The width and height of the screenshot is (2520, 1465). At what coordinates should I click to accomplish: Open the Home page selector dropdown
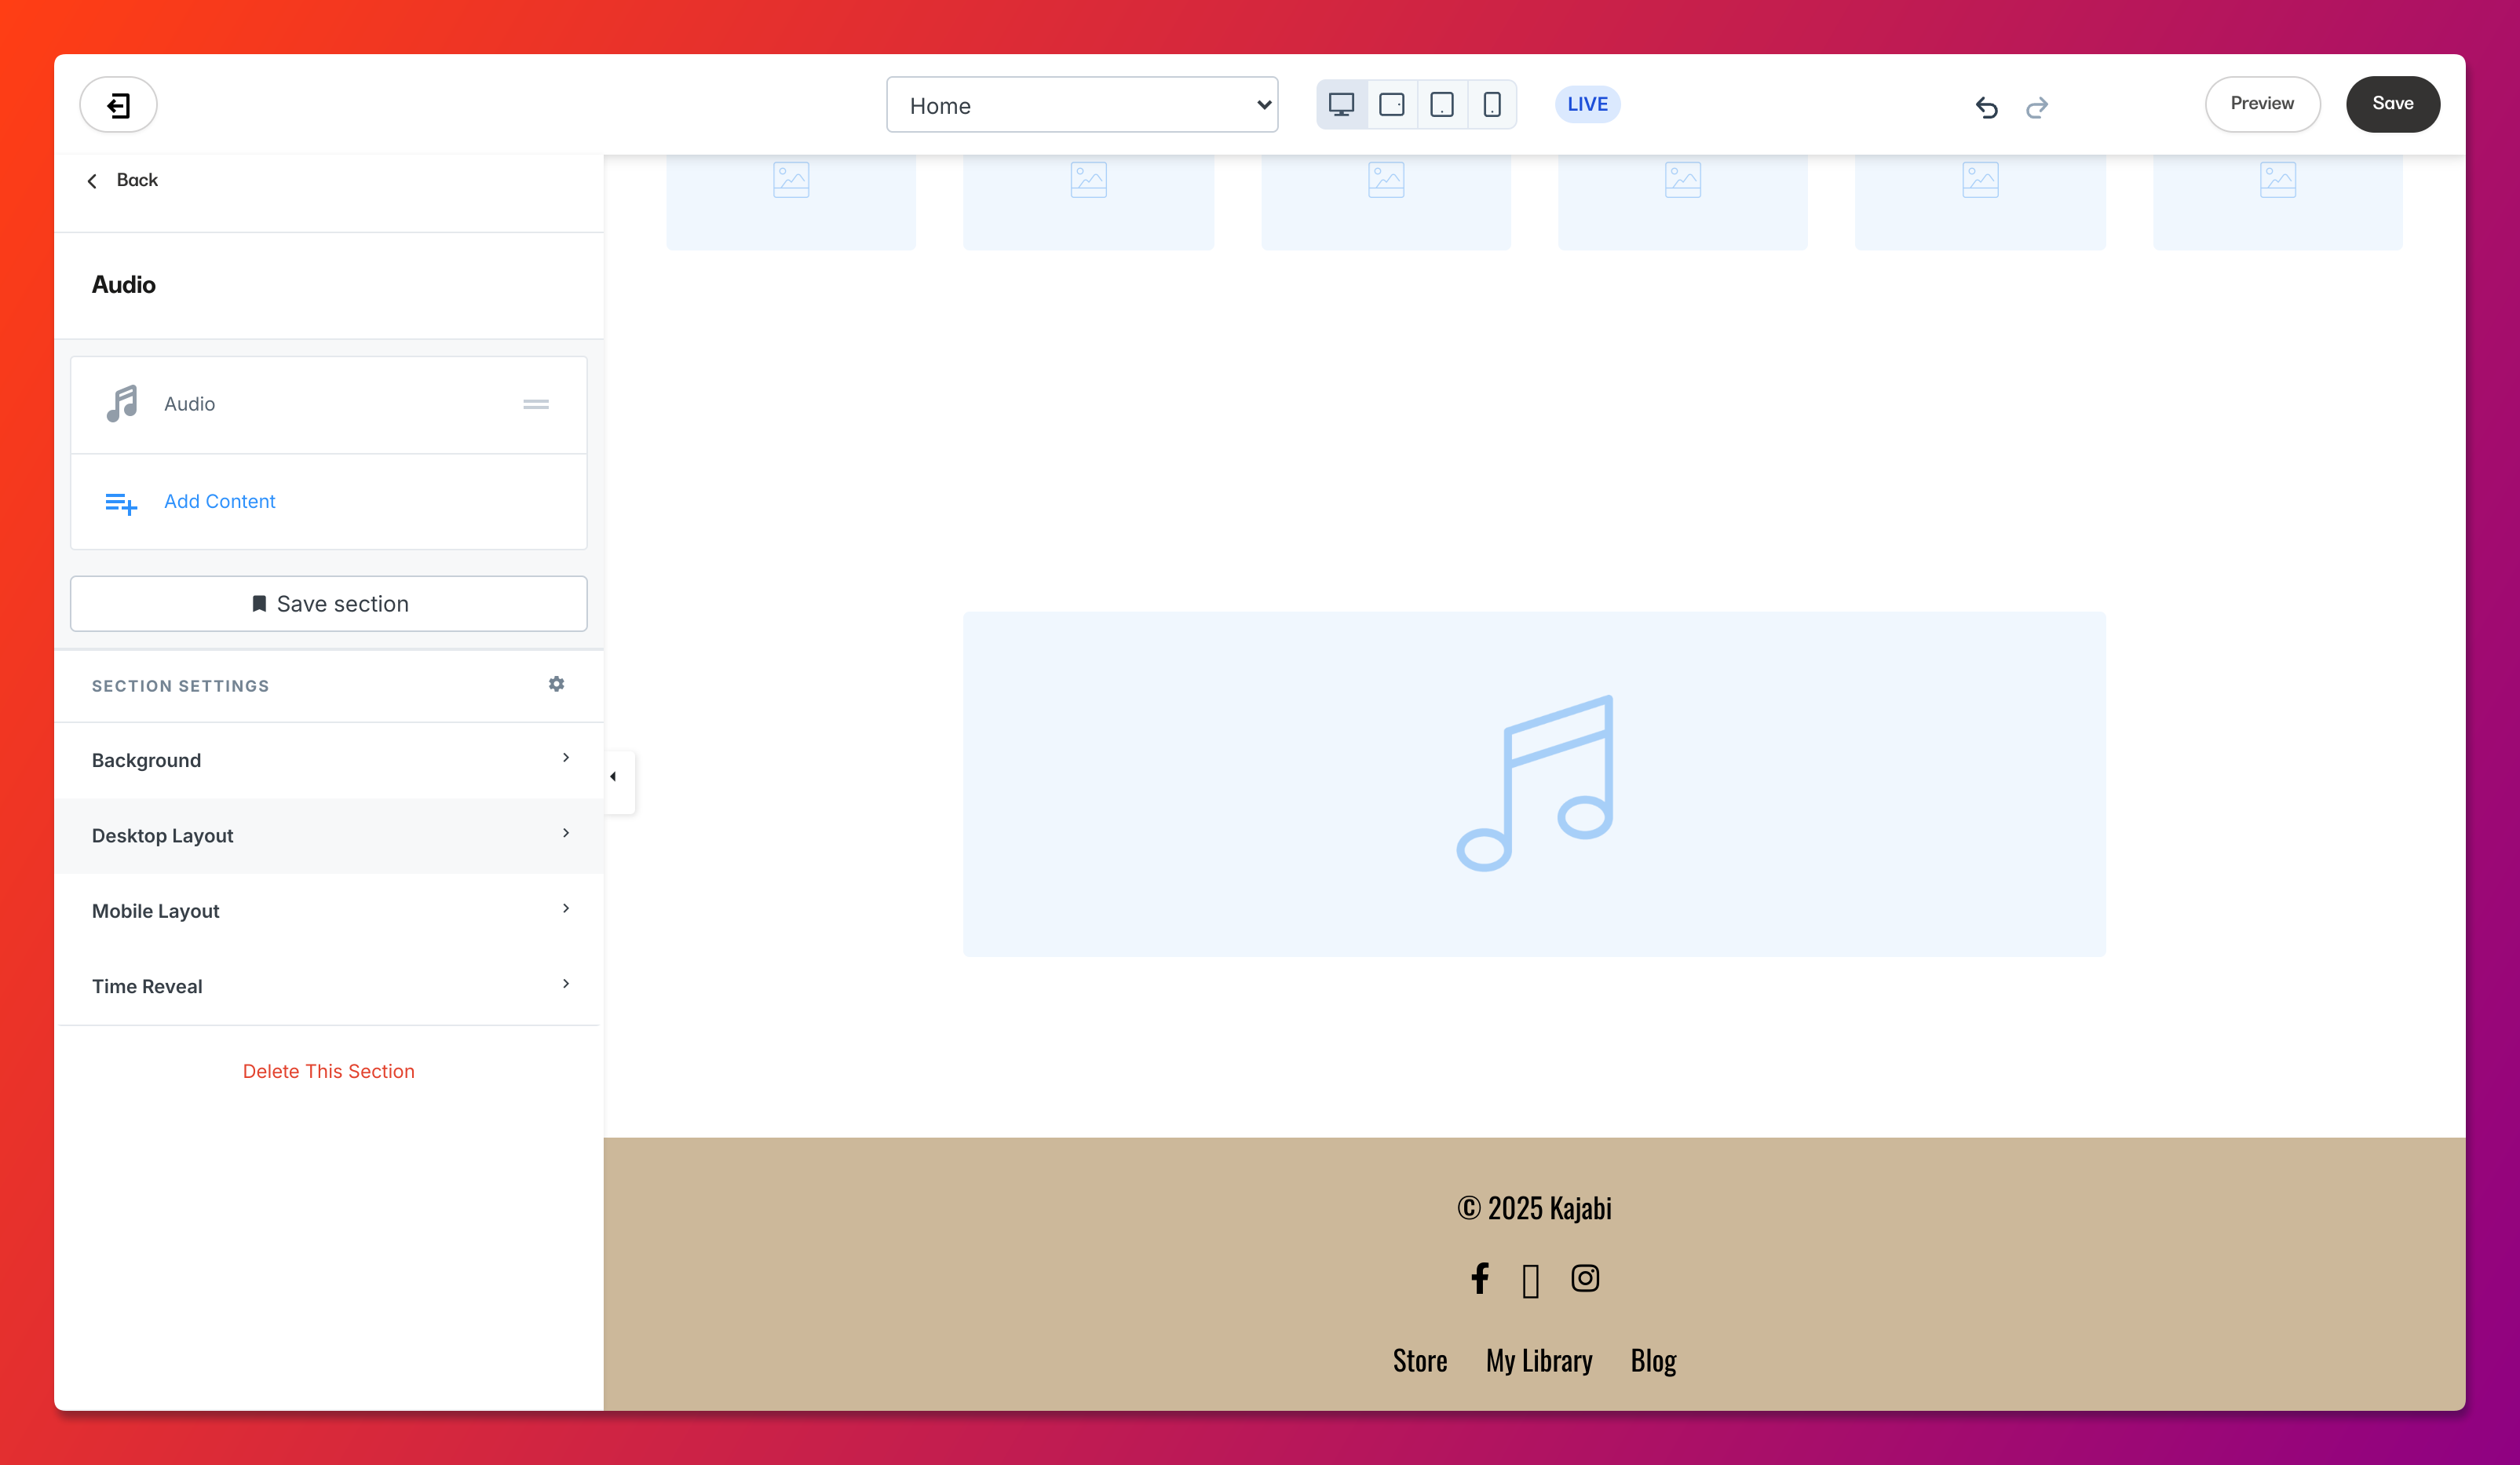tap(1082, 104)
